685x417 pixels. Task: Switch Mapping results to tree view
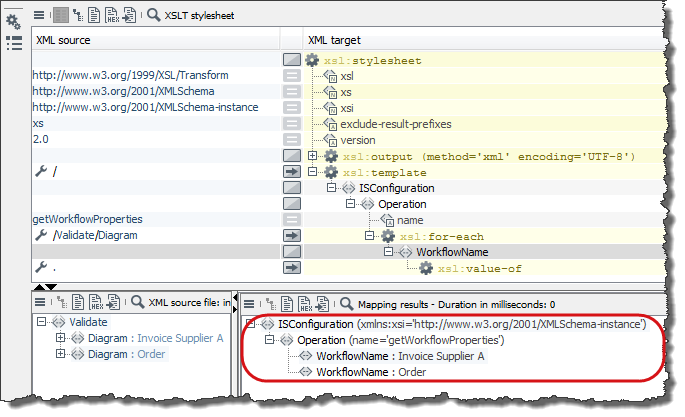[x=270, y=304]
